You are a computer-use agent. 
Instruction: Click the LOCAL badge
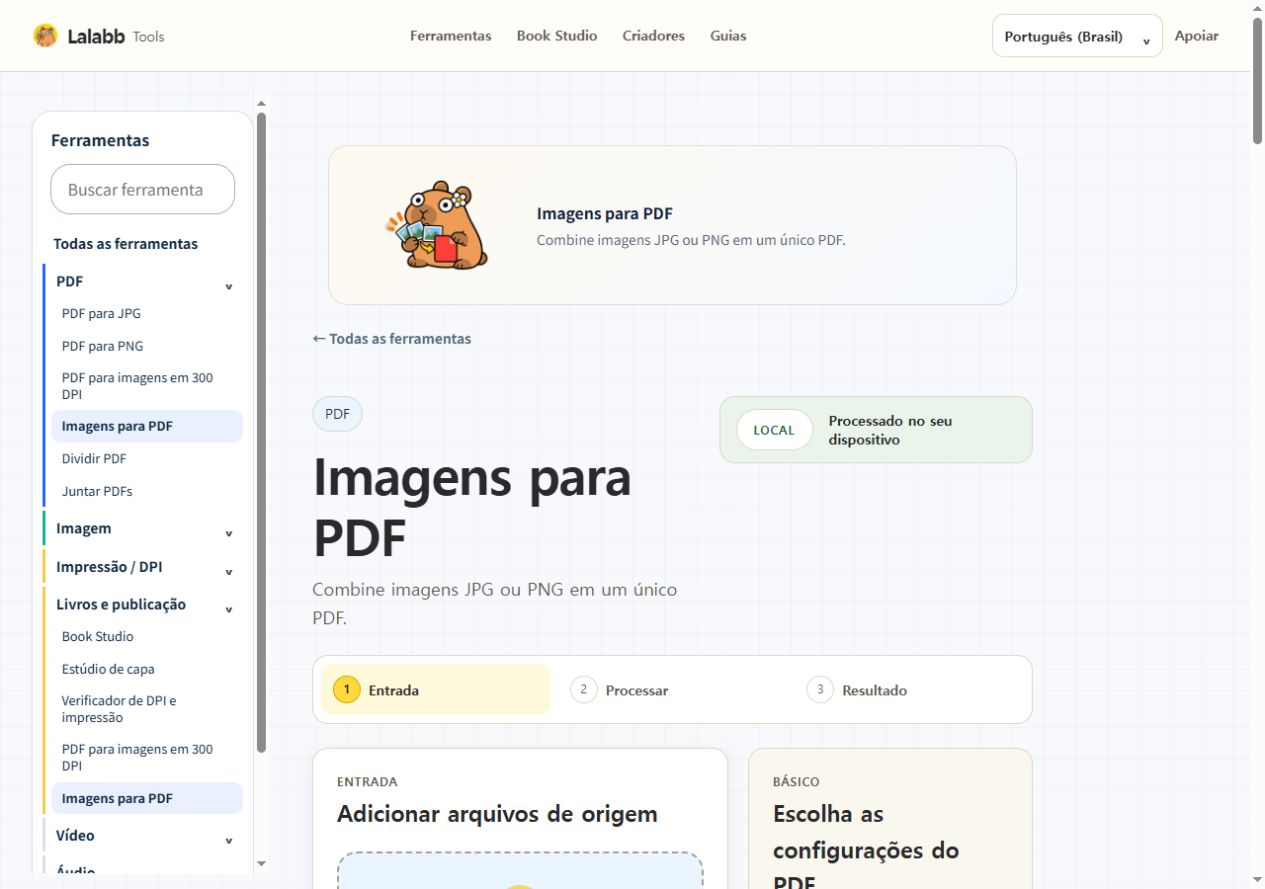tap(774, 430)
